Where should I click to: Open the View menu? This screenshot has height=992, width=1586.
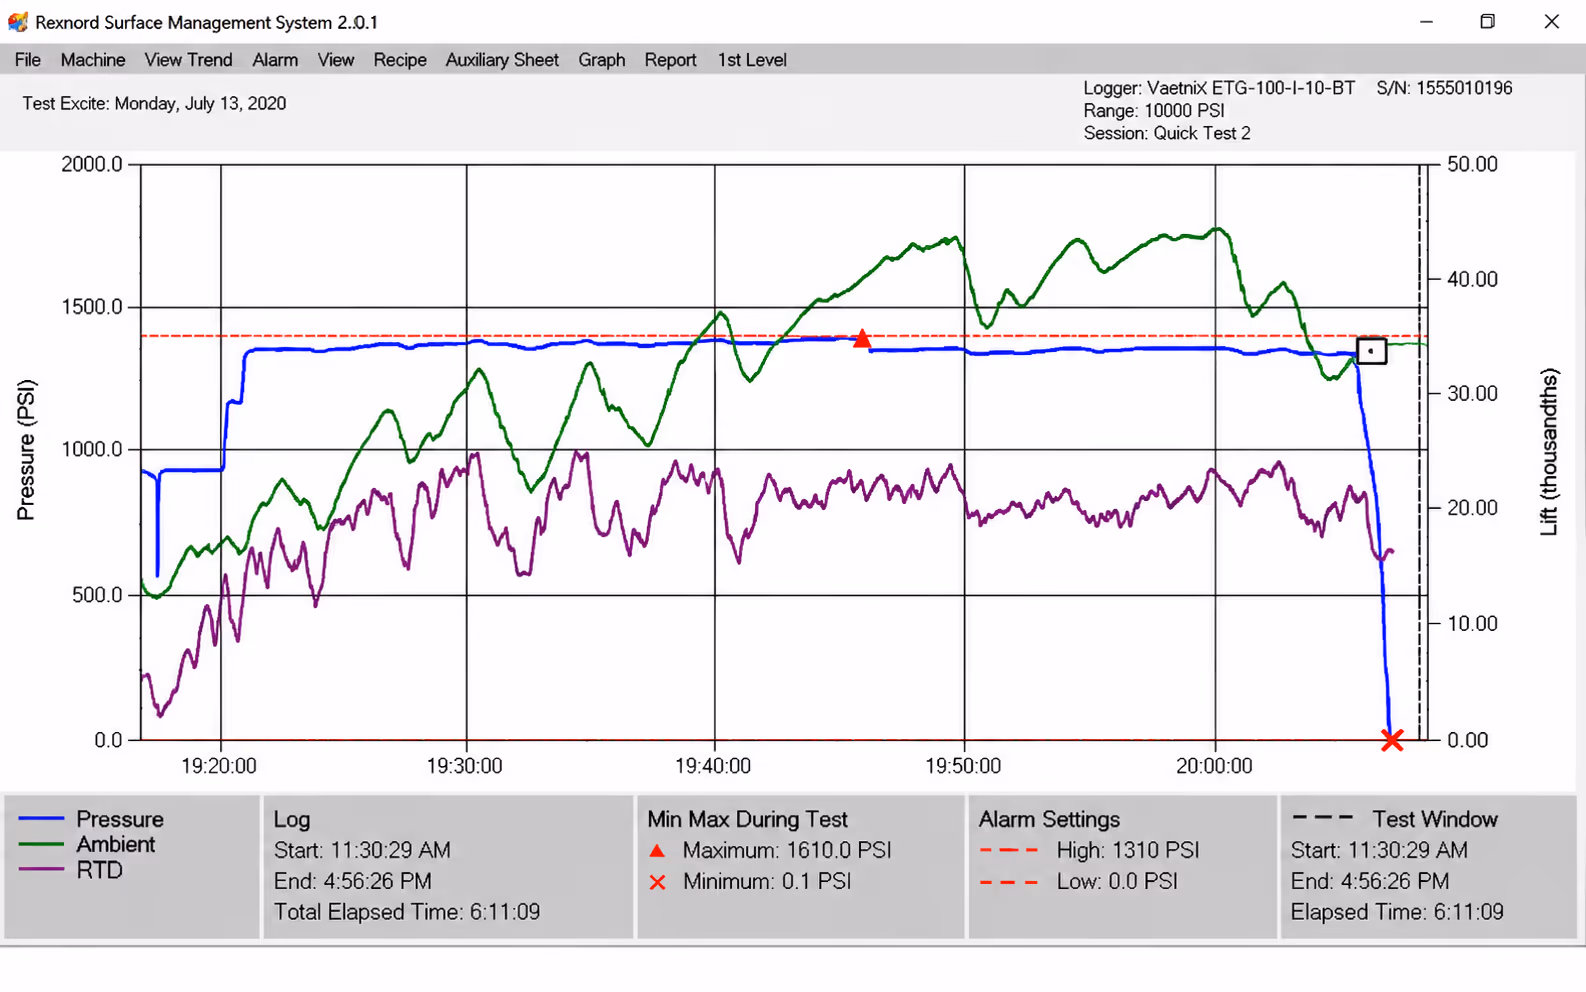(336, 60)
